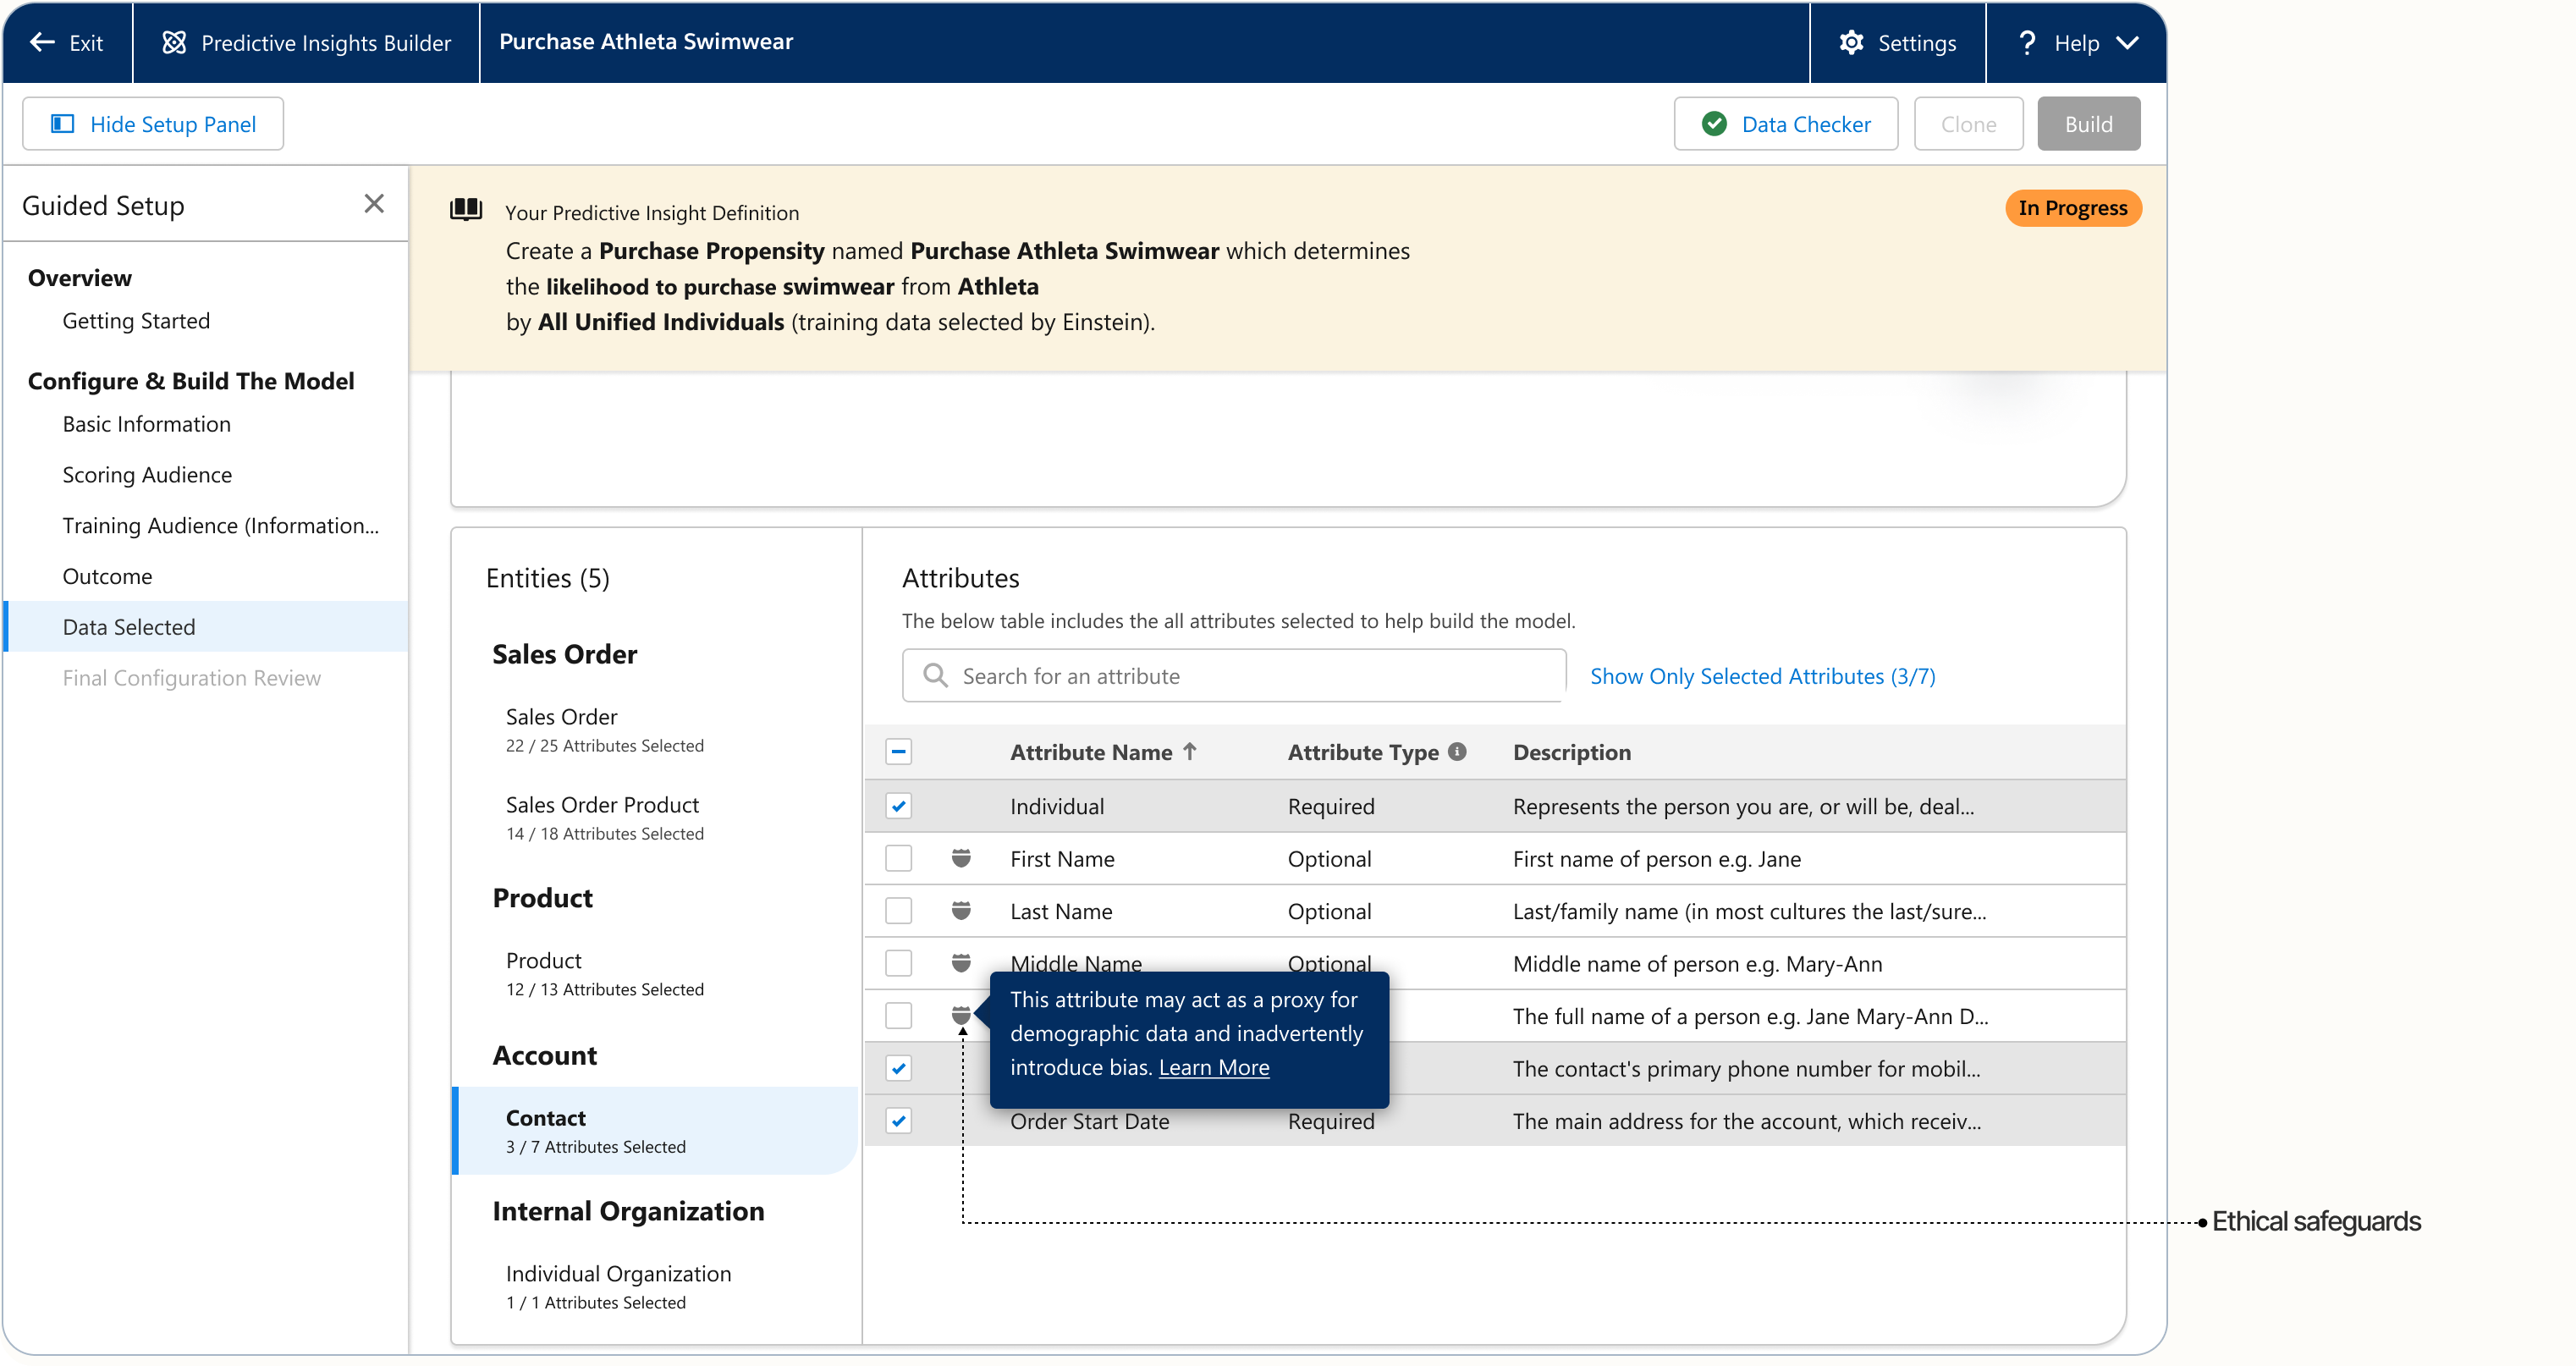Open Final Configuration Review step

191,678
